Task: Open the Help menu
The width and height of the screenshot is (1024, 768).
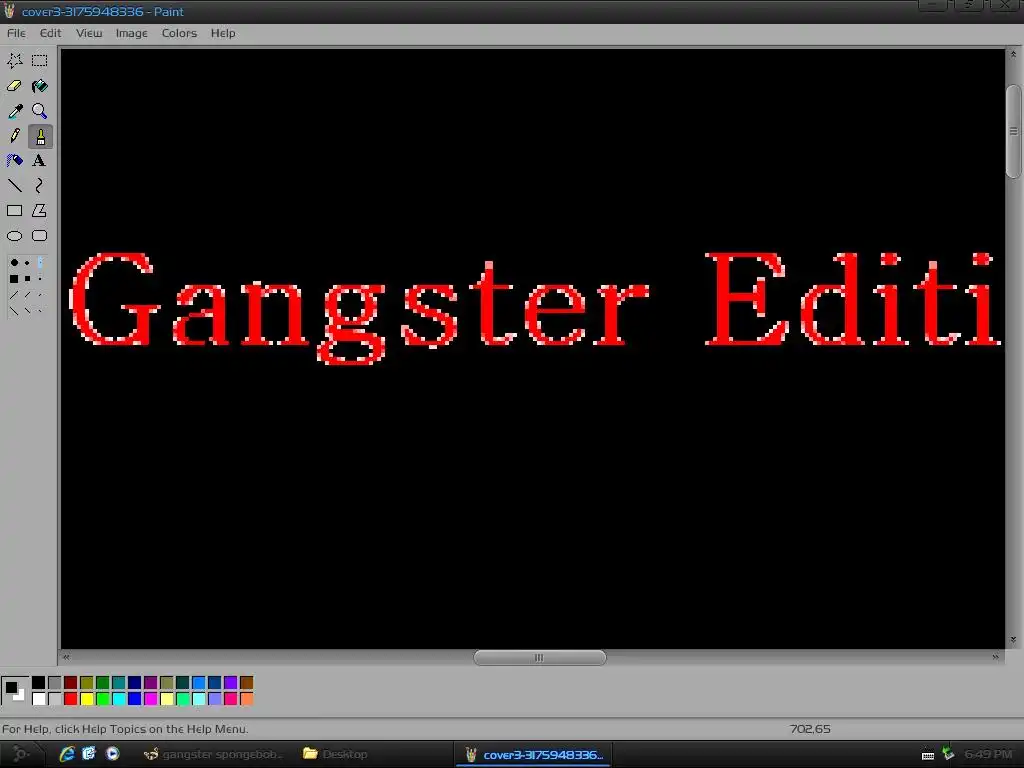Action: pos(223,33)
